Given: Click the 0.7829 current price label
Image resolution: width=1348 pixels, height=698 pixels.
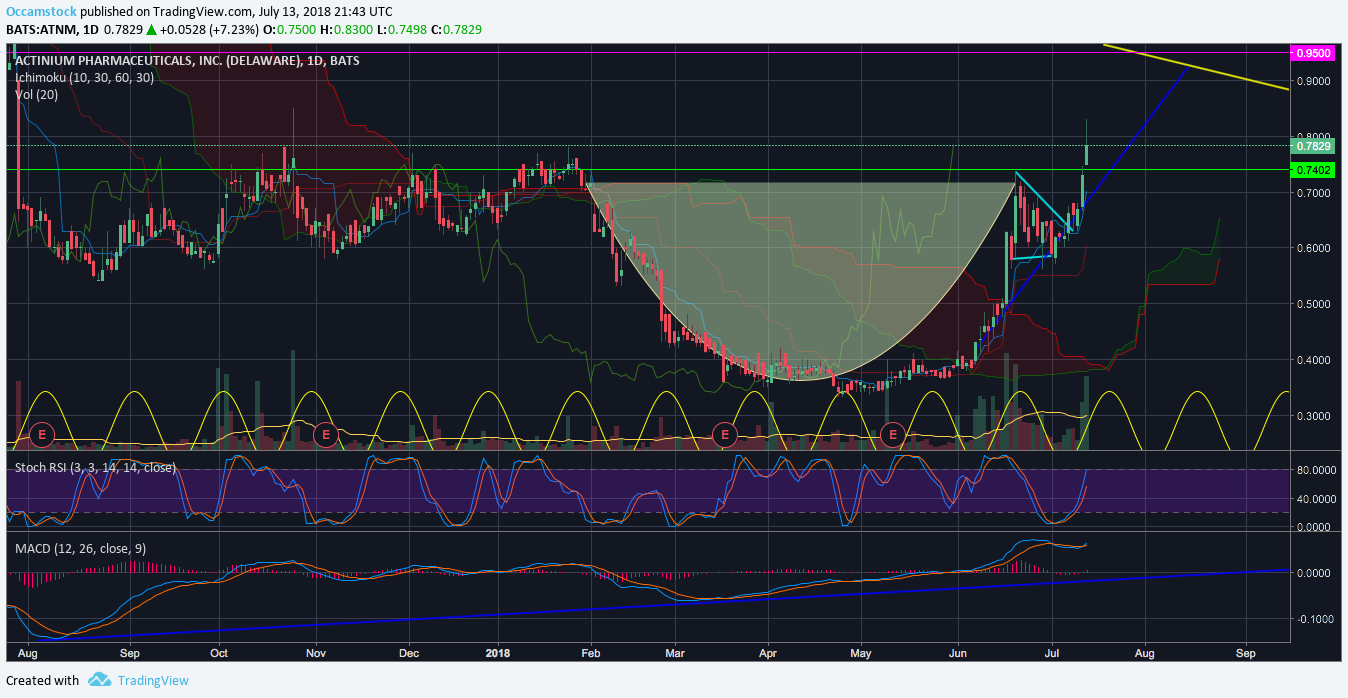Looking at the screenshot, I should (1313, 146).
